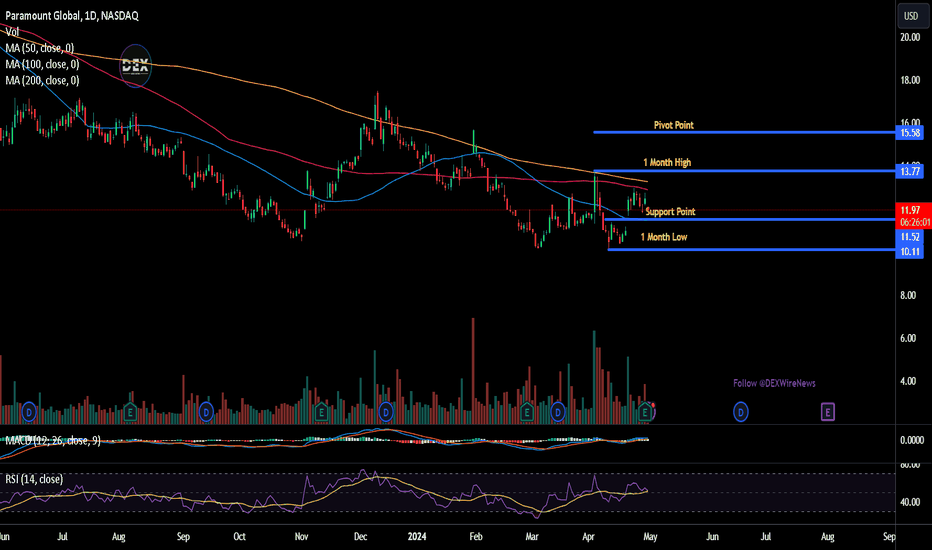Click the May label on the time axis
The width and height of the screenshot is (932, 550).
[650, 536]
